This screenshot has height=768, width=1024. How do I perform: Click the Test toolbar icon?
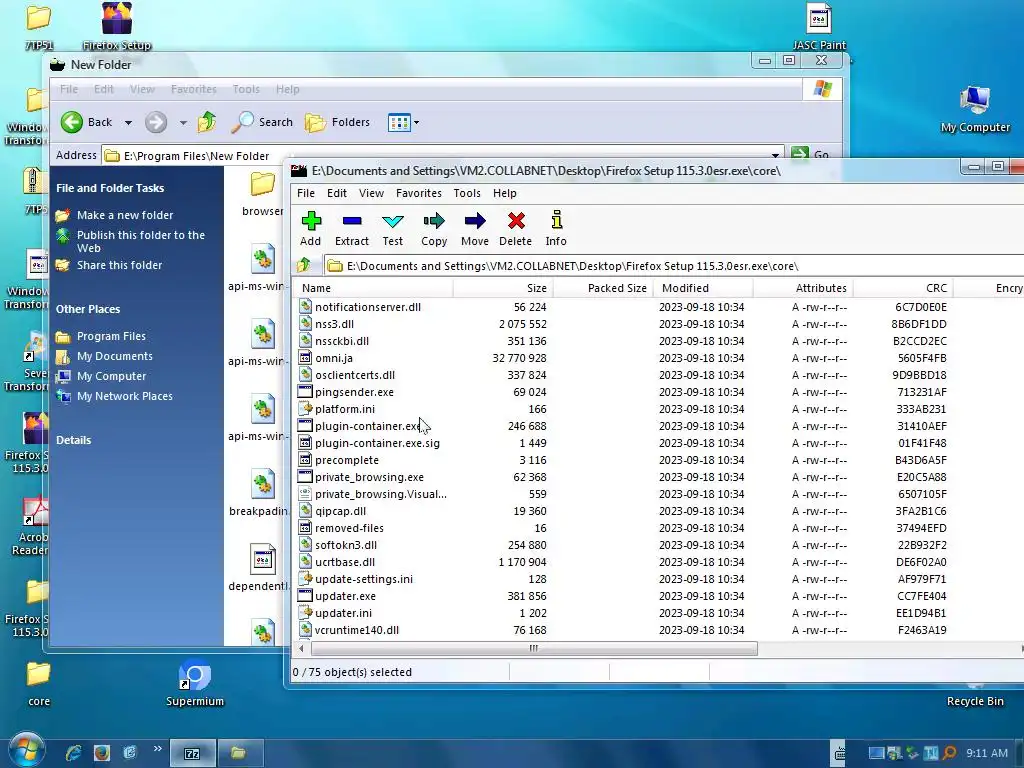click(x=392, y=228)
